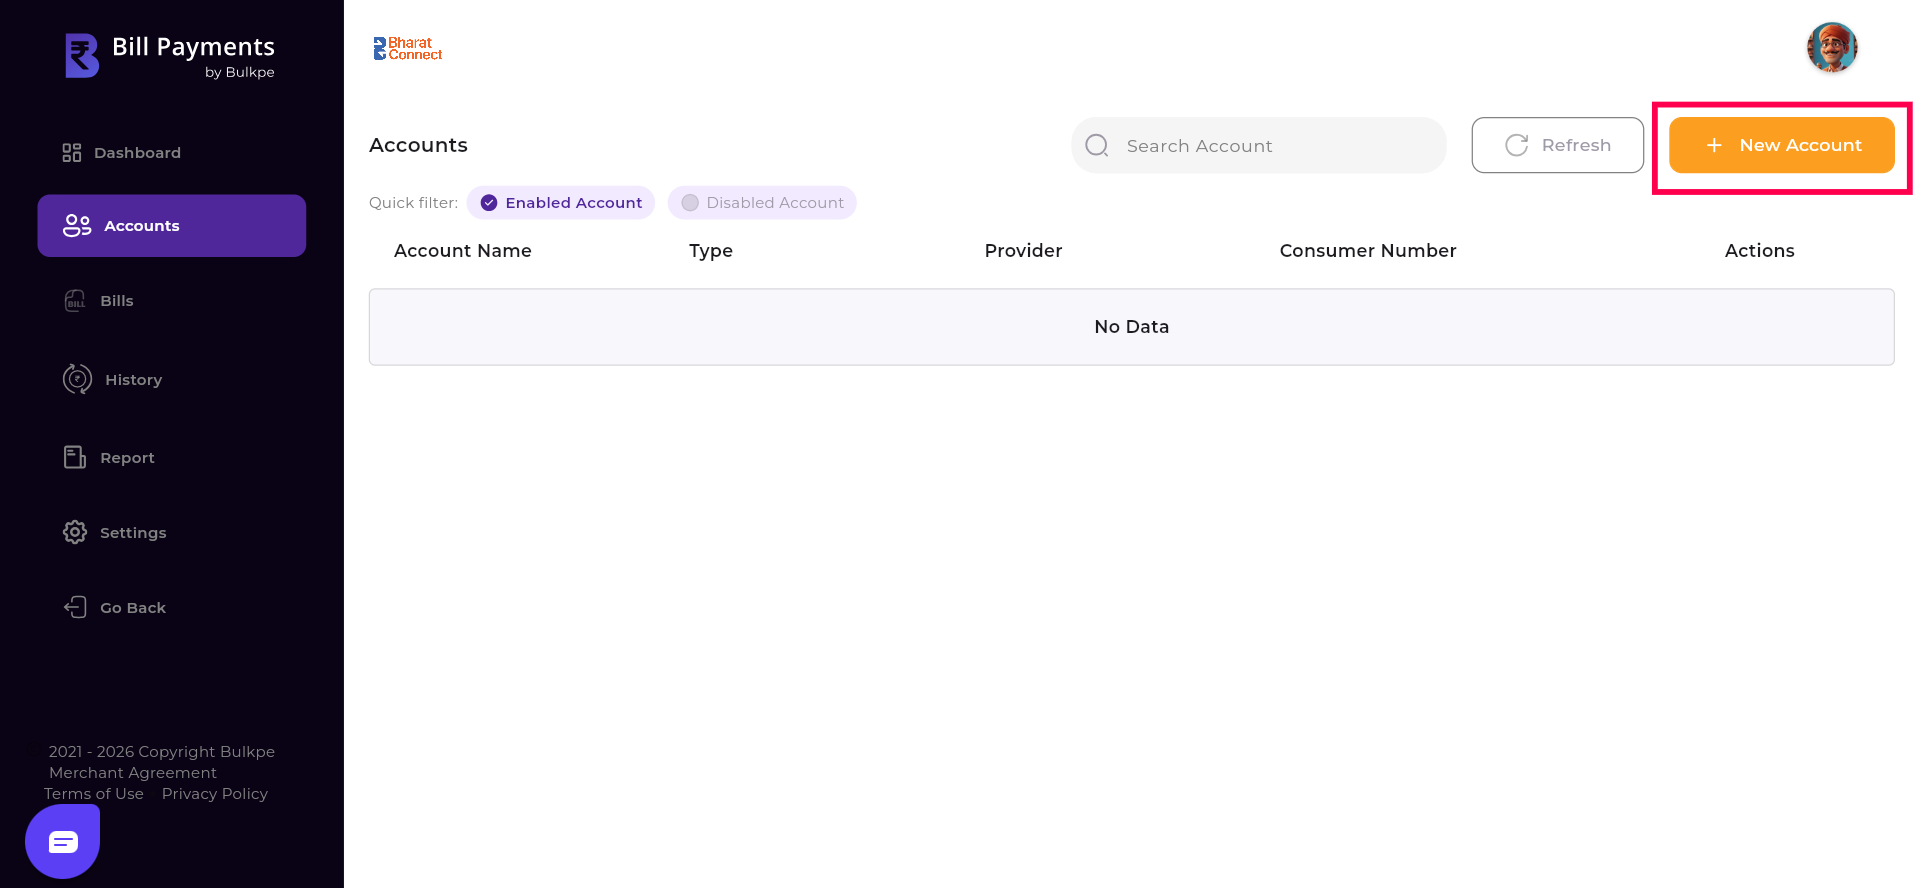Screen dimensions: 1920x888
Task: Open the user profile avatar
Action: point(1831,47)
